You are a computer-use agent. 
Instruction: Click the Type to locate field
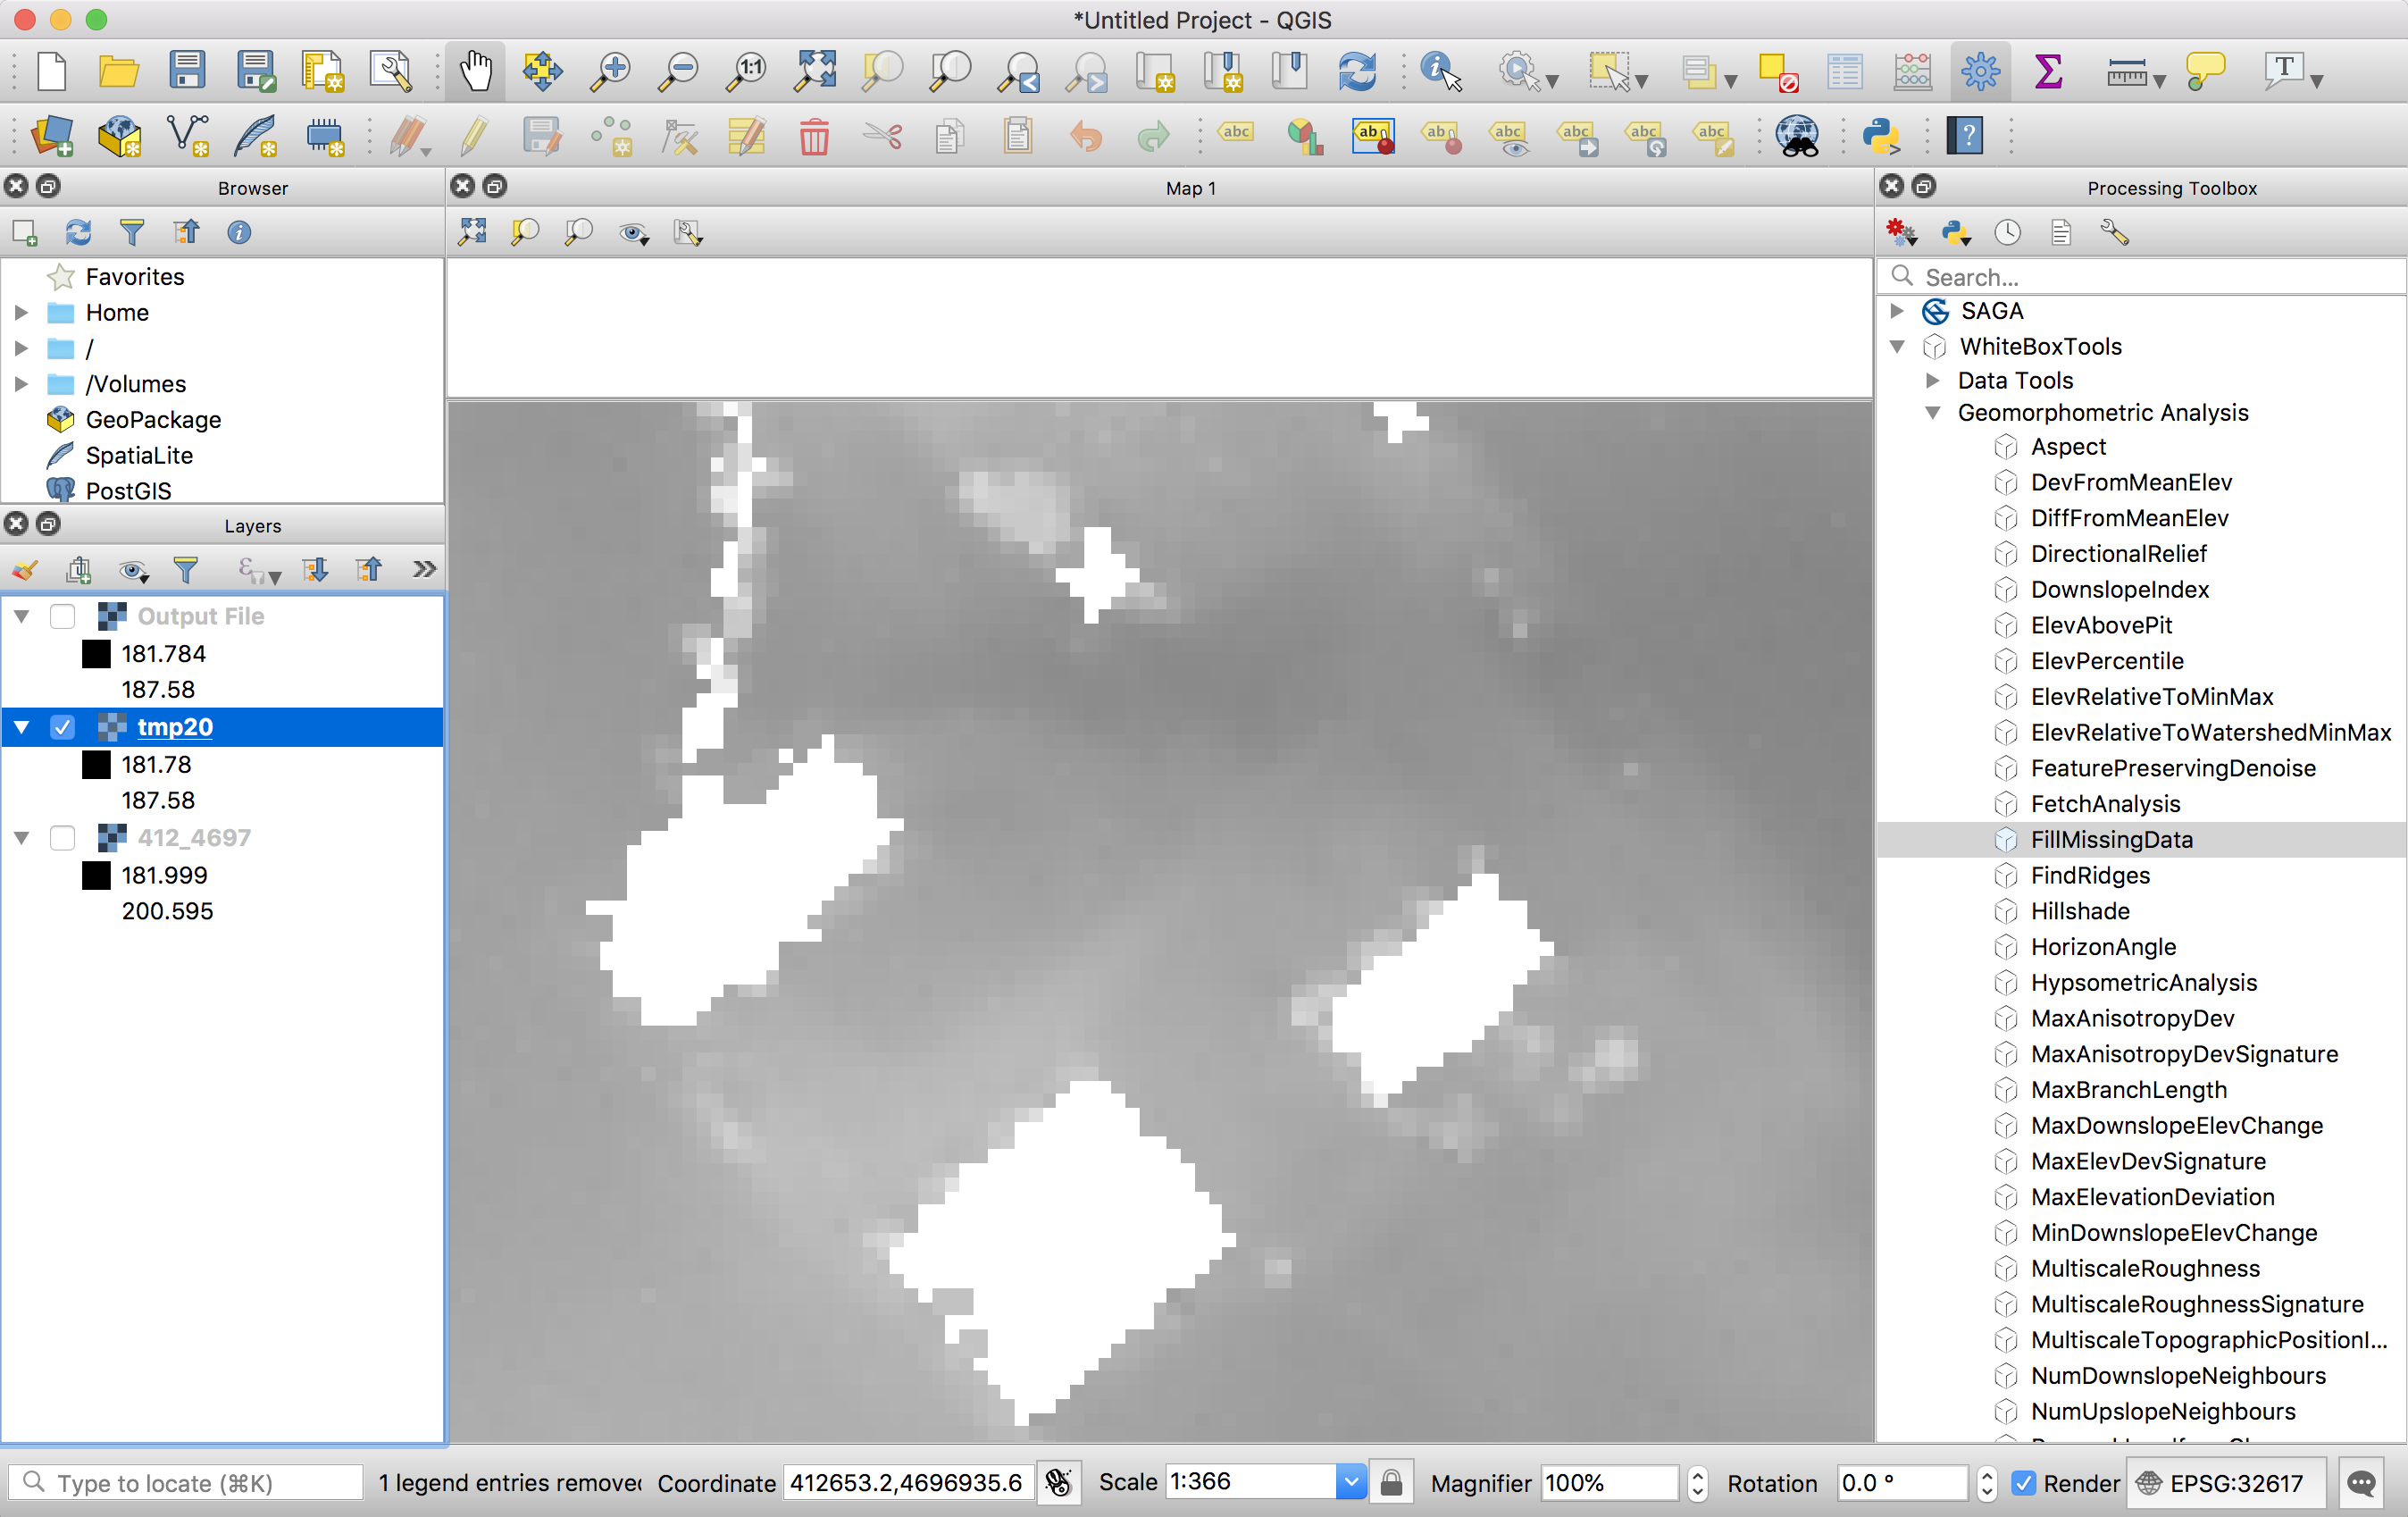[186, 1483]
